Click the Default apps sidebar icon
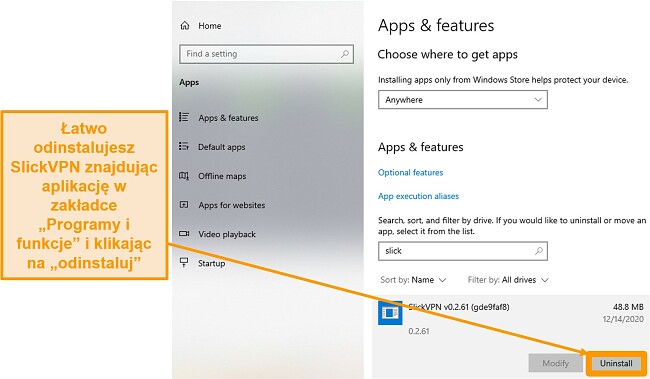The width and height of the screenshot is (650, 379). pos(184,146)
